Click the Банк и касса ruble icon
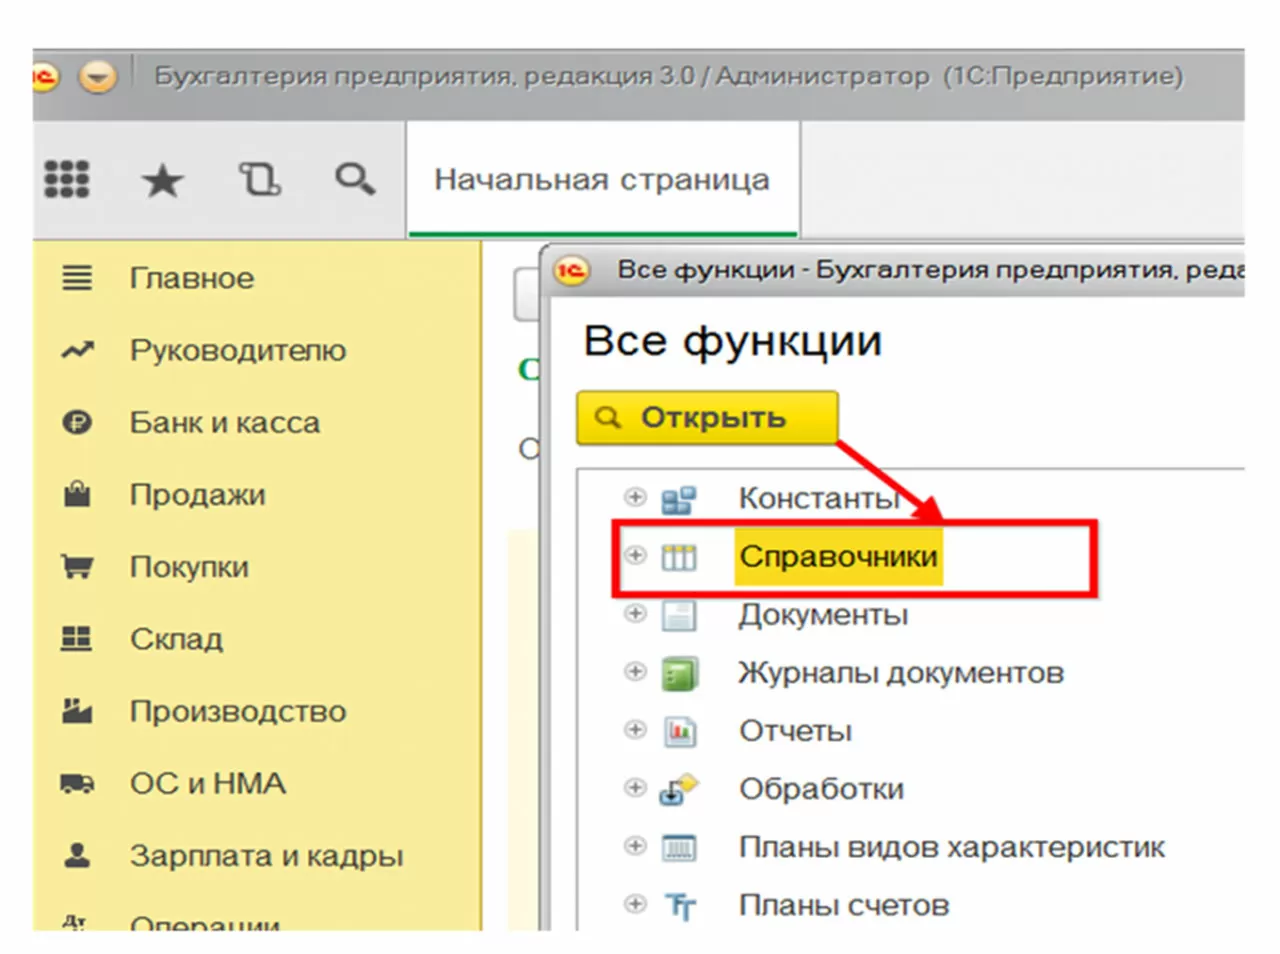The height and width of the screenshot is (954, 1280). 77,423
